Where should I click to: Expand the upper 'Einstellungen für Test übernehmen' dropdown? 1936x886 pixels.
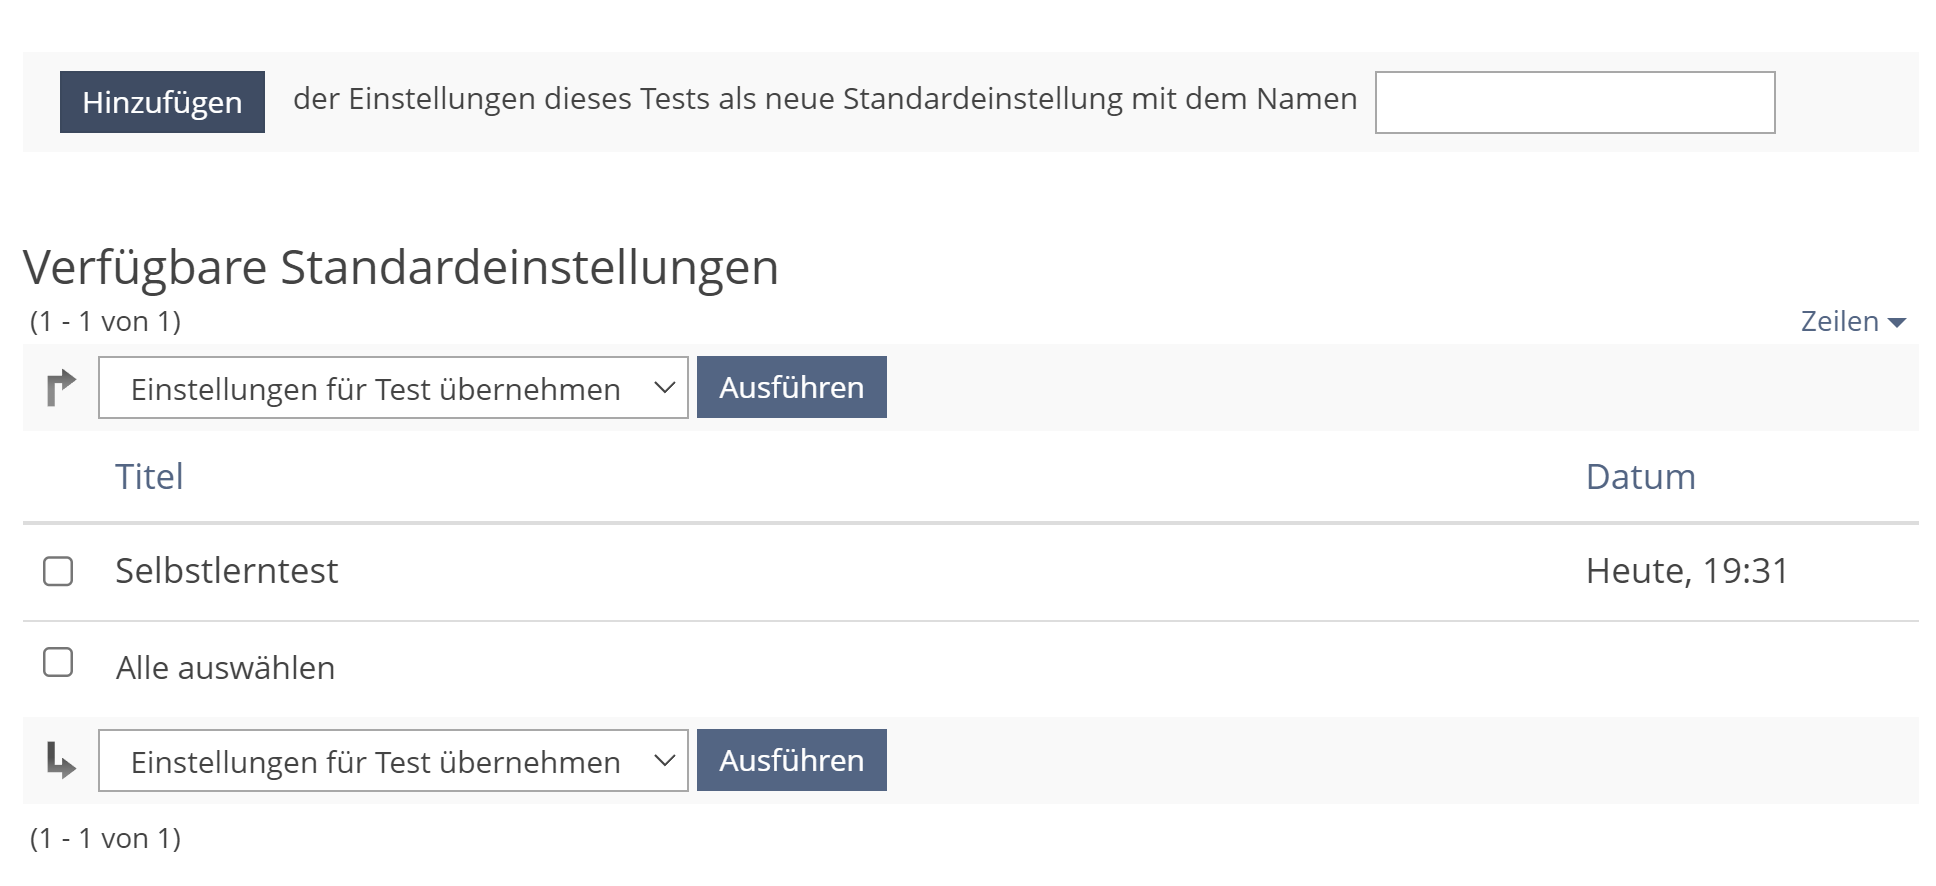393,388
